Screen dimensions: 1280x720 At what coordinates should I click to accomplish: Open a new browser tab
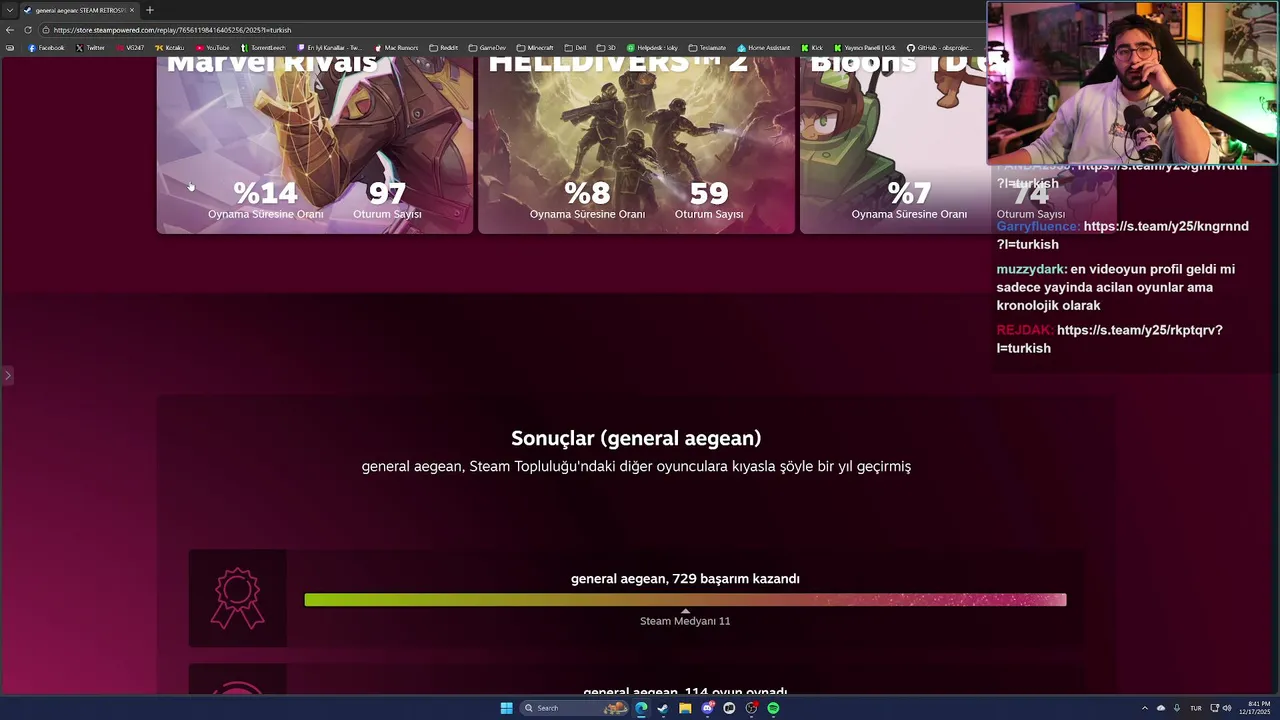click(150, 10)
